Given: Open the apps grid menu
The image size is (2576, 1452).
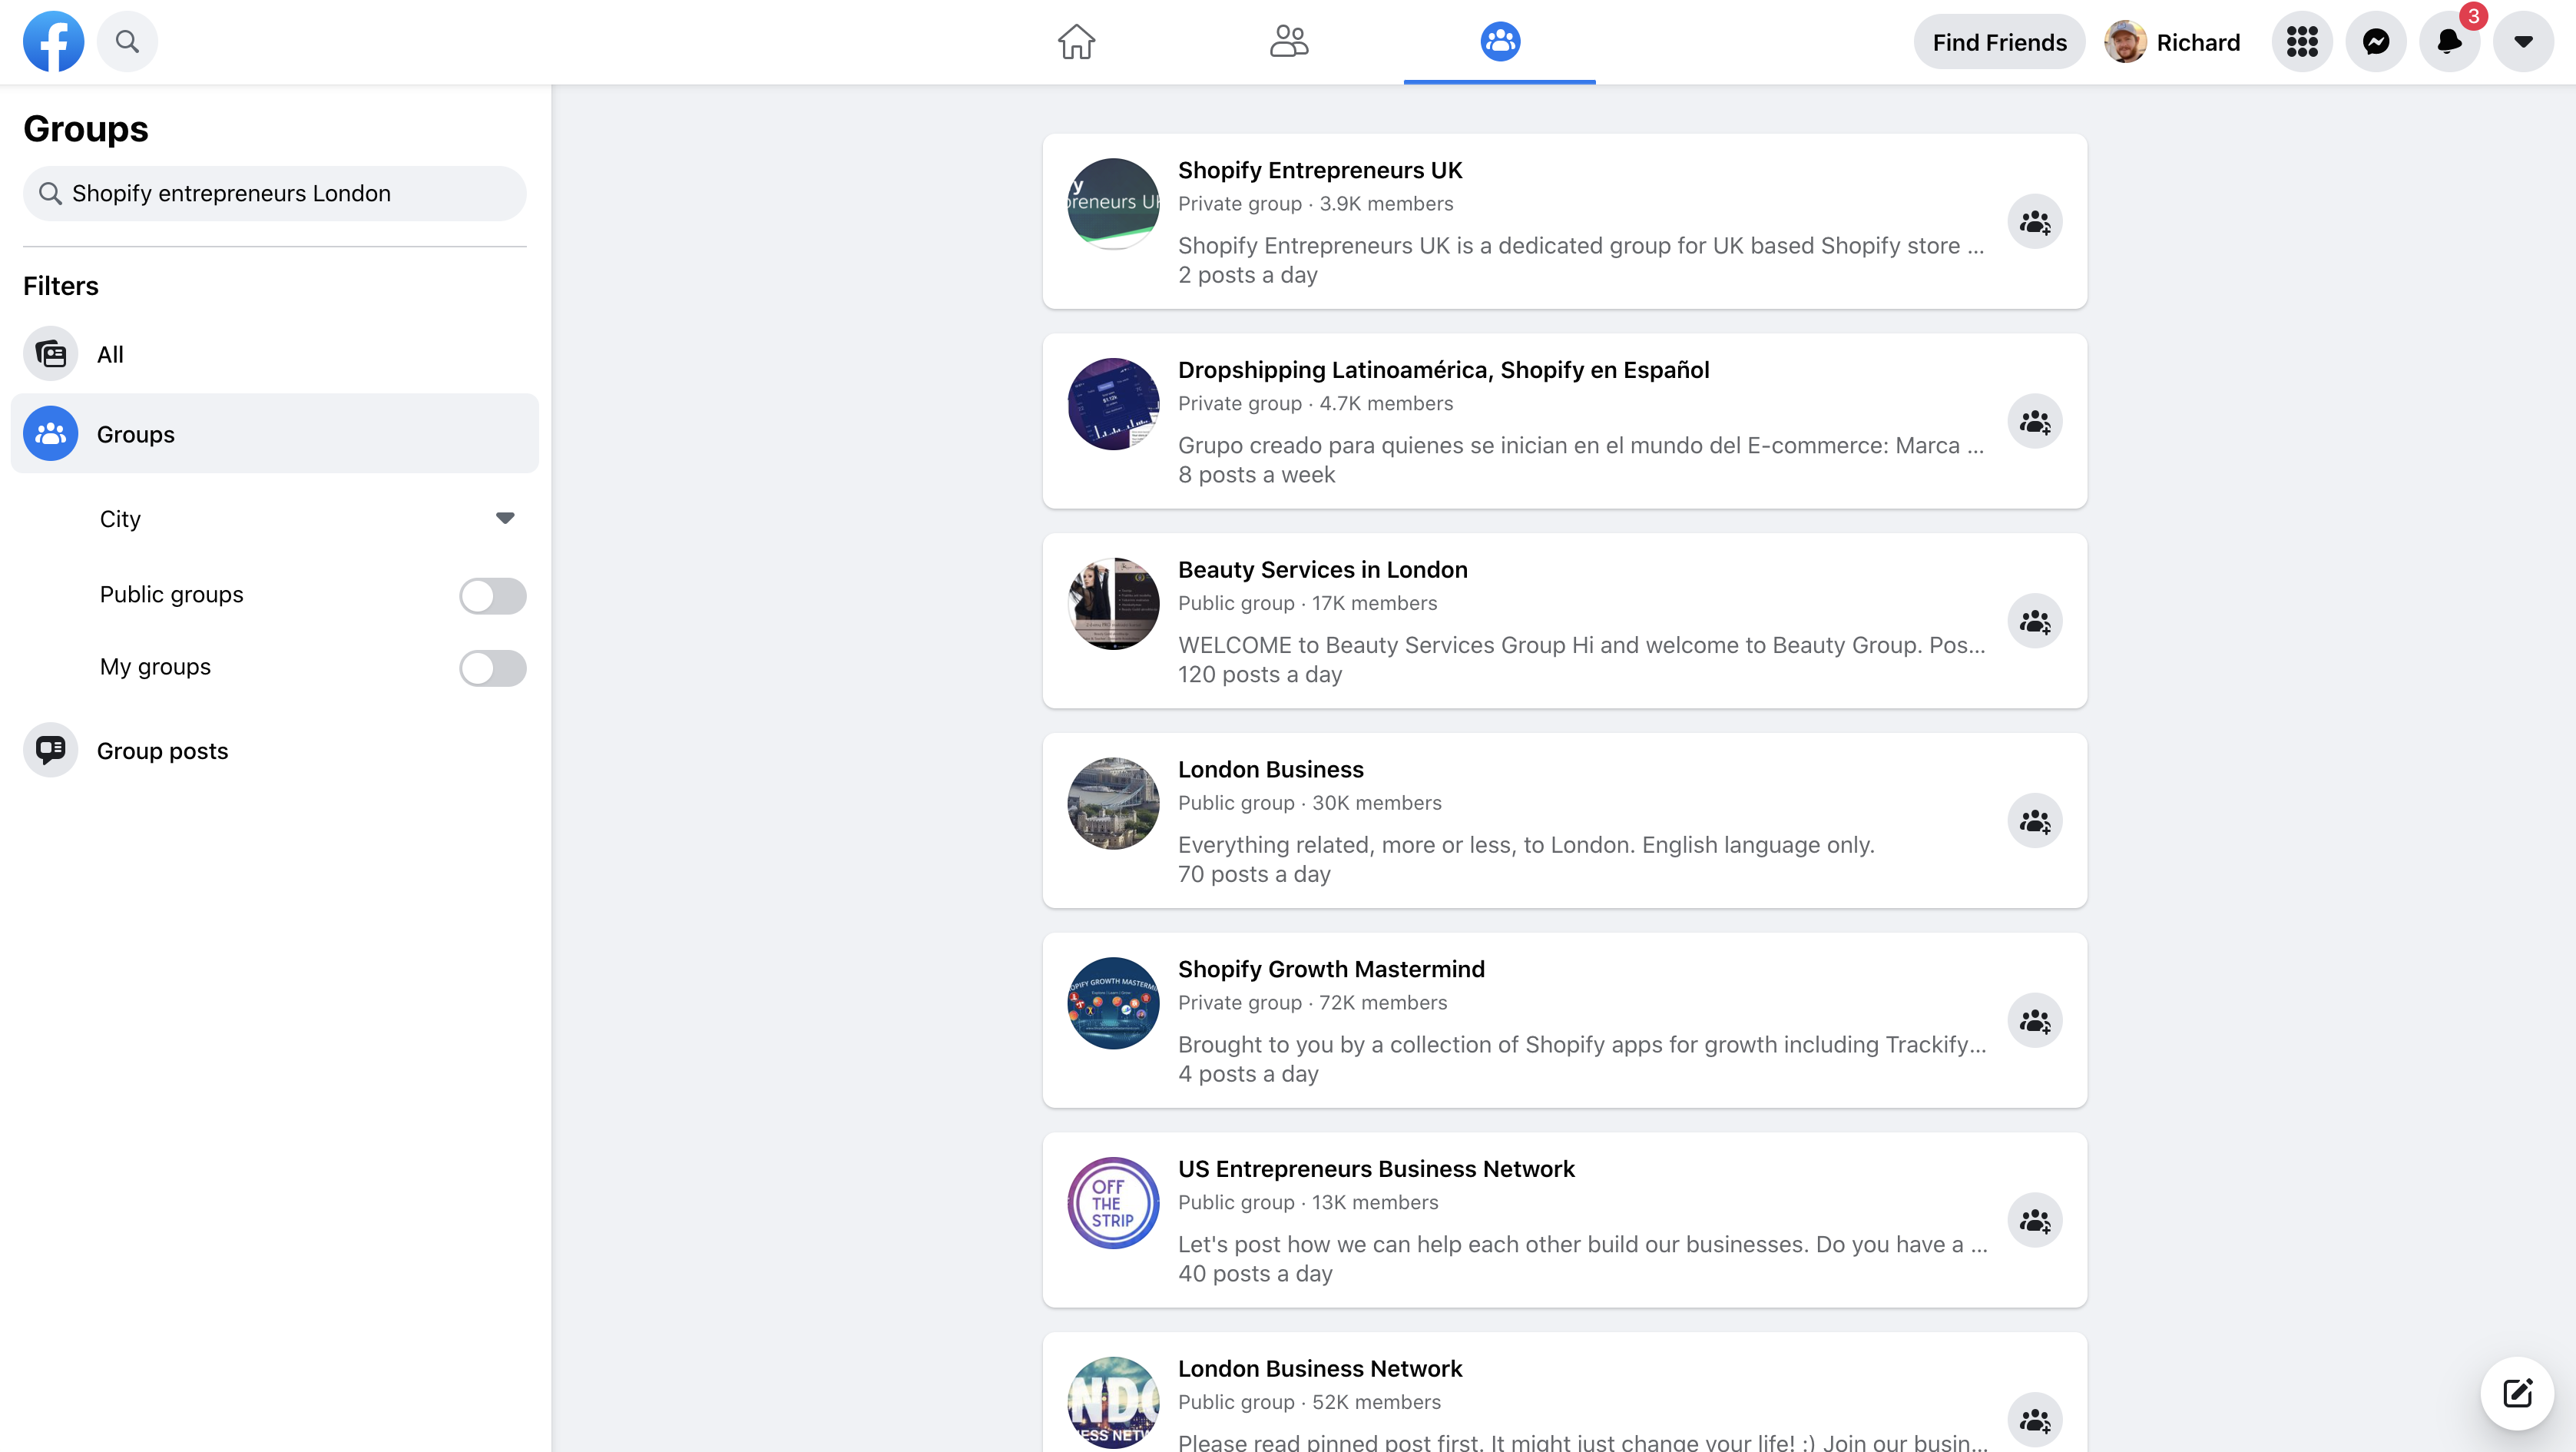Looking at the screenshot, I should [x=2302, y=42].
